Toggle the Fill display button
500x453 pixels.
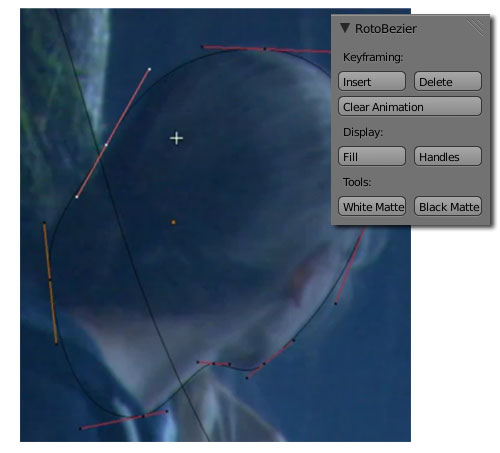pos(372,156)
